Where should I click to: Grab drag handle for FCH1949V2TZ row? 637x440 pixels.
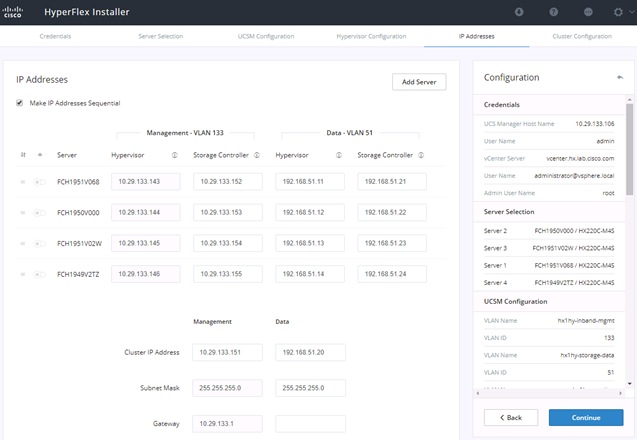23,274
